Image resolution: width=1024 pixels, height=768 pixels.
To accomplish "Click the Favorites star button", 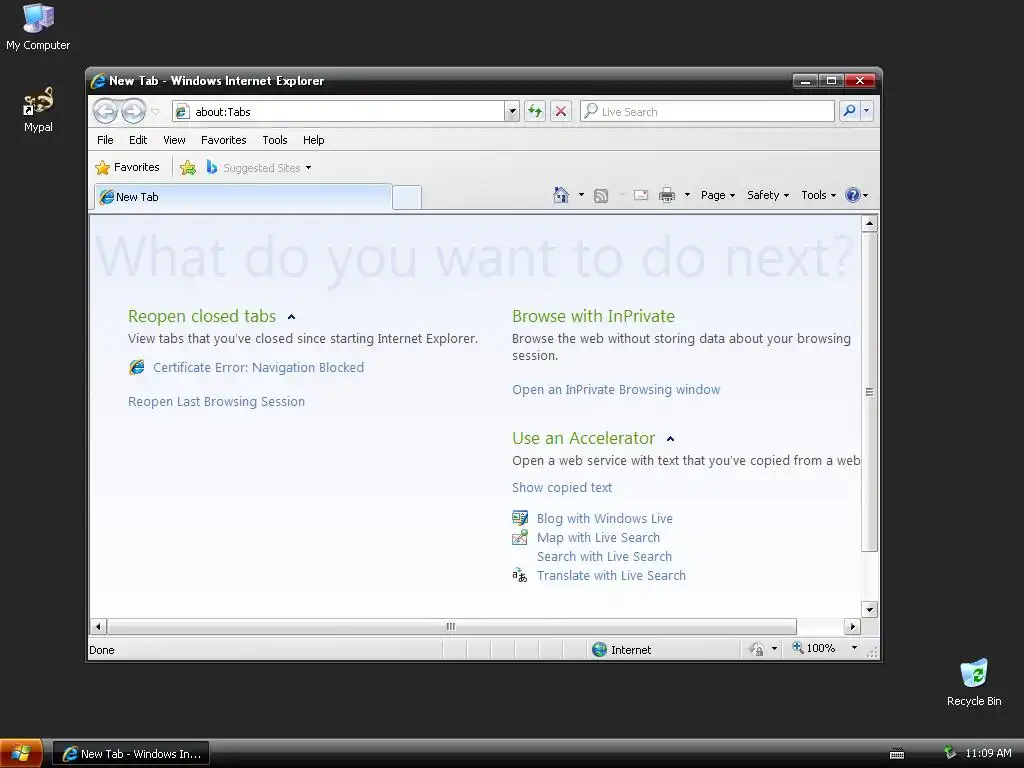I will tap(127, 167).
